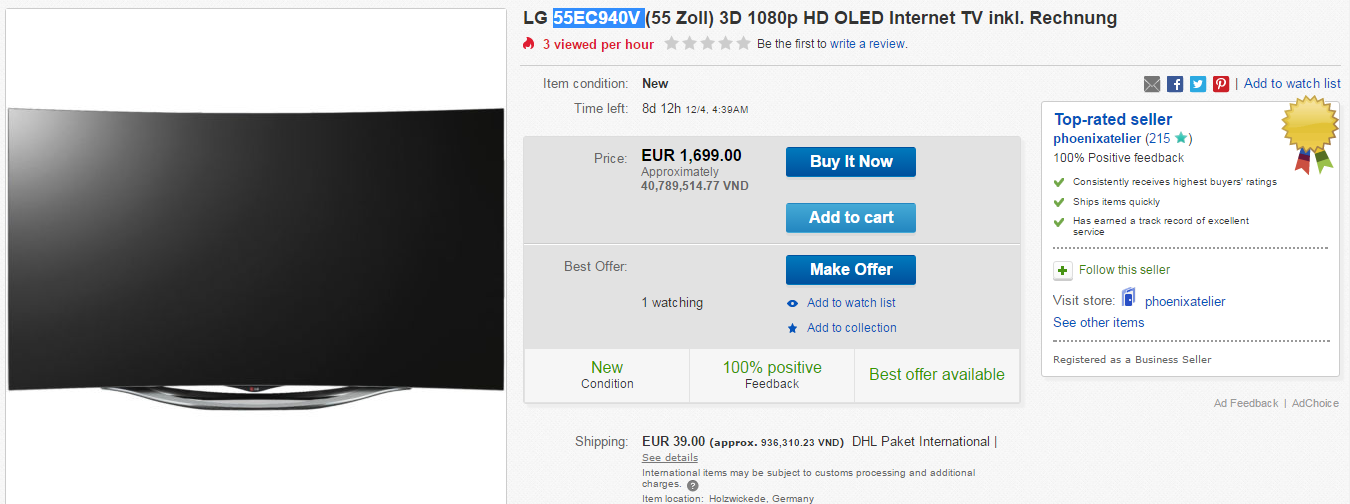The image size is (1350, 504).
Task: Open phoenixatelier seller profile link
Action: pyautogui.click(x=1097, y=138)
